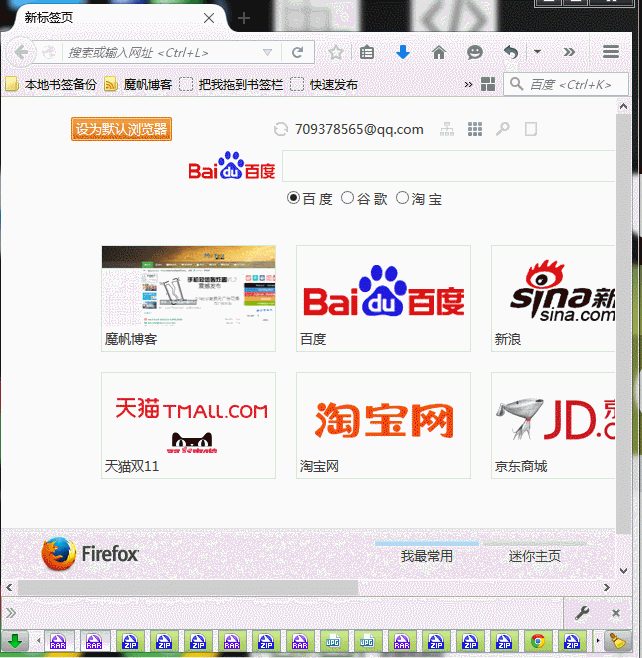This screenshot has width=642, height=658.
Task: Bookmark this page with the star icon
Action: 336,52
